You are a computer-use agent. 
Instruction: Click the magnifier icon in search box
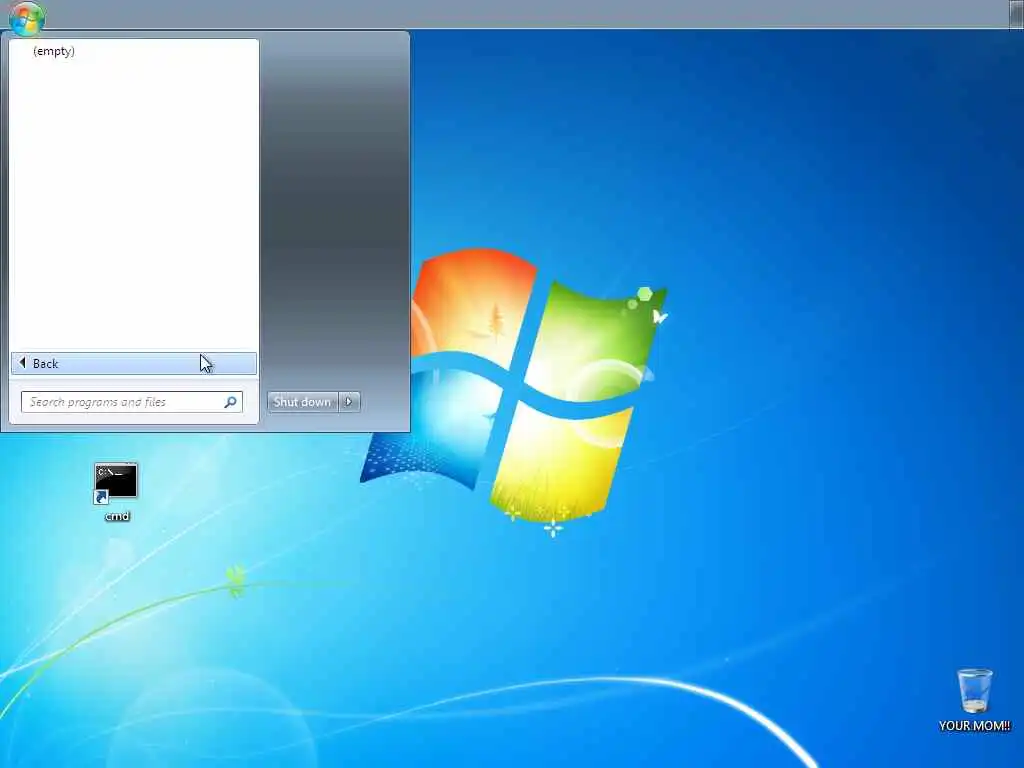pyautogui.click(x=231, y=402)
